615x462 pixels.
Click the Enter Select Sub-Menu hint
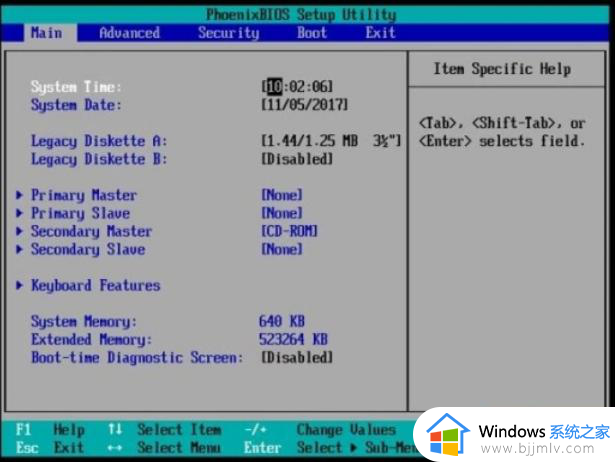[331, 447]
